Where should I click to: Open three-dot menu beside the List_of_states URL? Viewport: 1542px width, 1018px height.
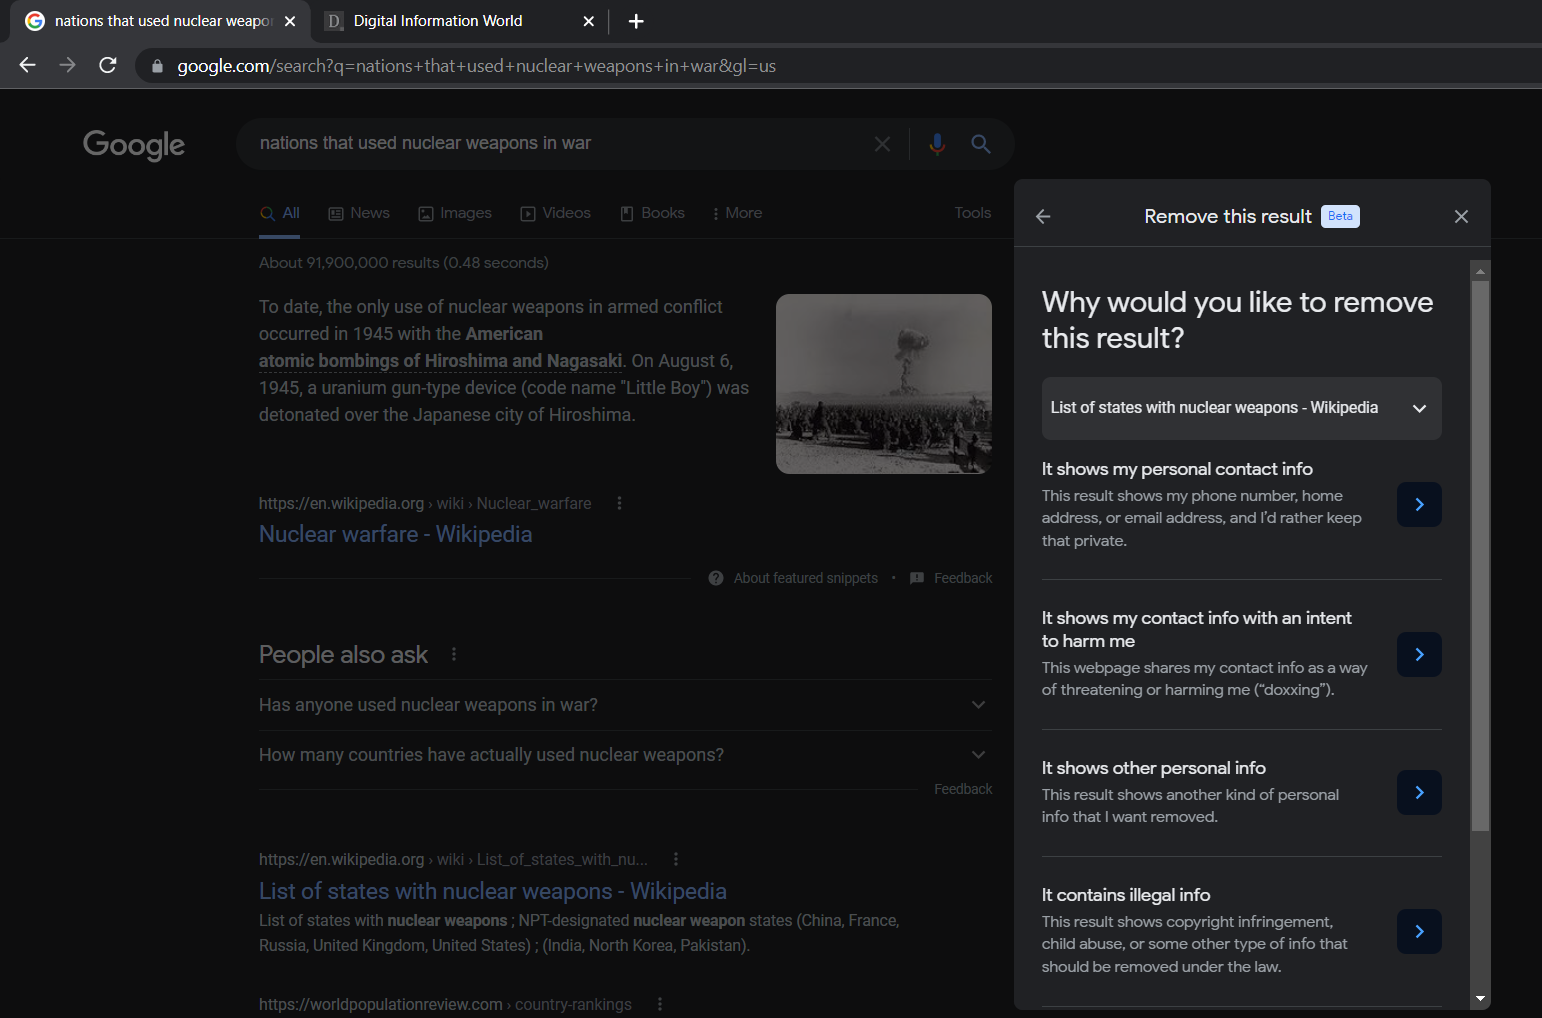[x=676, y=859]
